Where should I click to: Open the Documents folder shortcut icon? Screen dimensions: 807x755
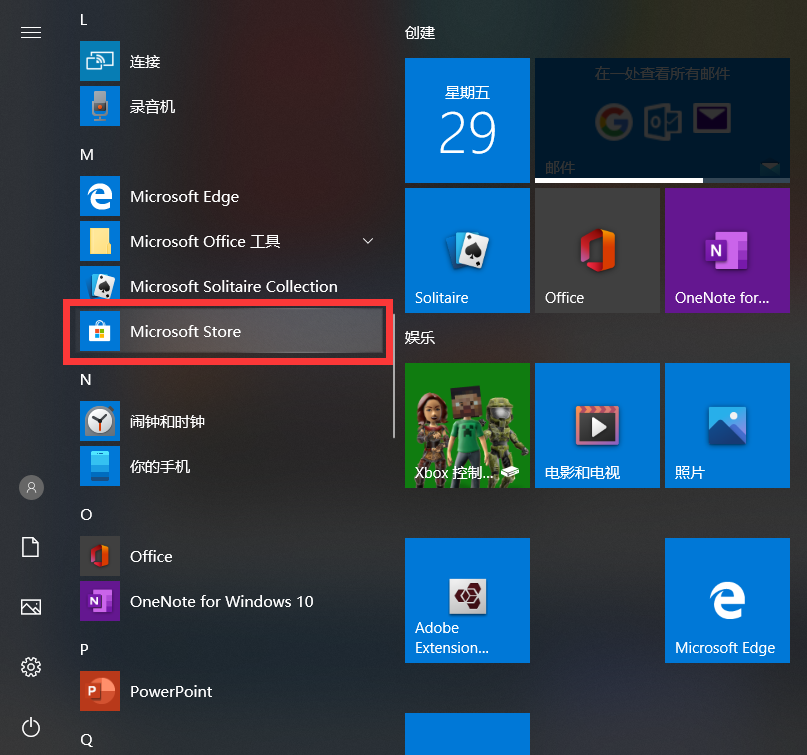coord(30,547)
